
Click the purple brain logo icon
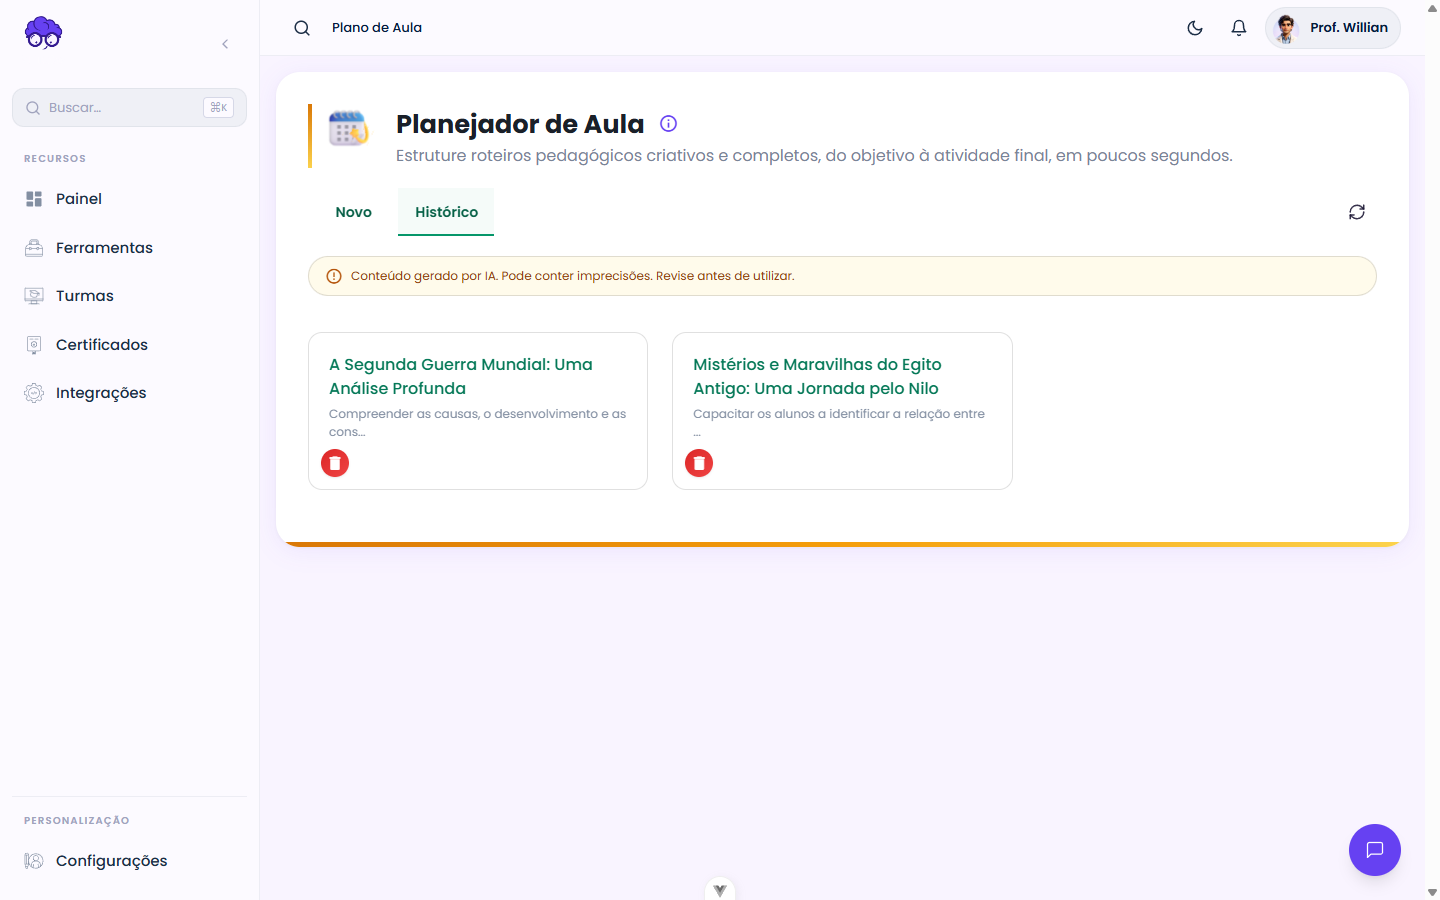tap(43, 32)
